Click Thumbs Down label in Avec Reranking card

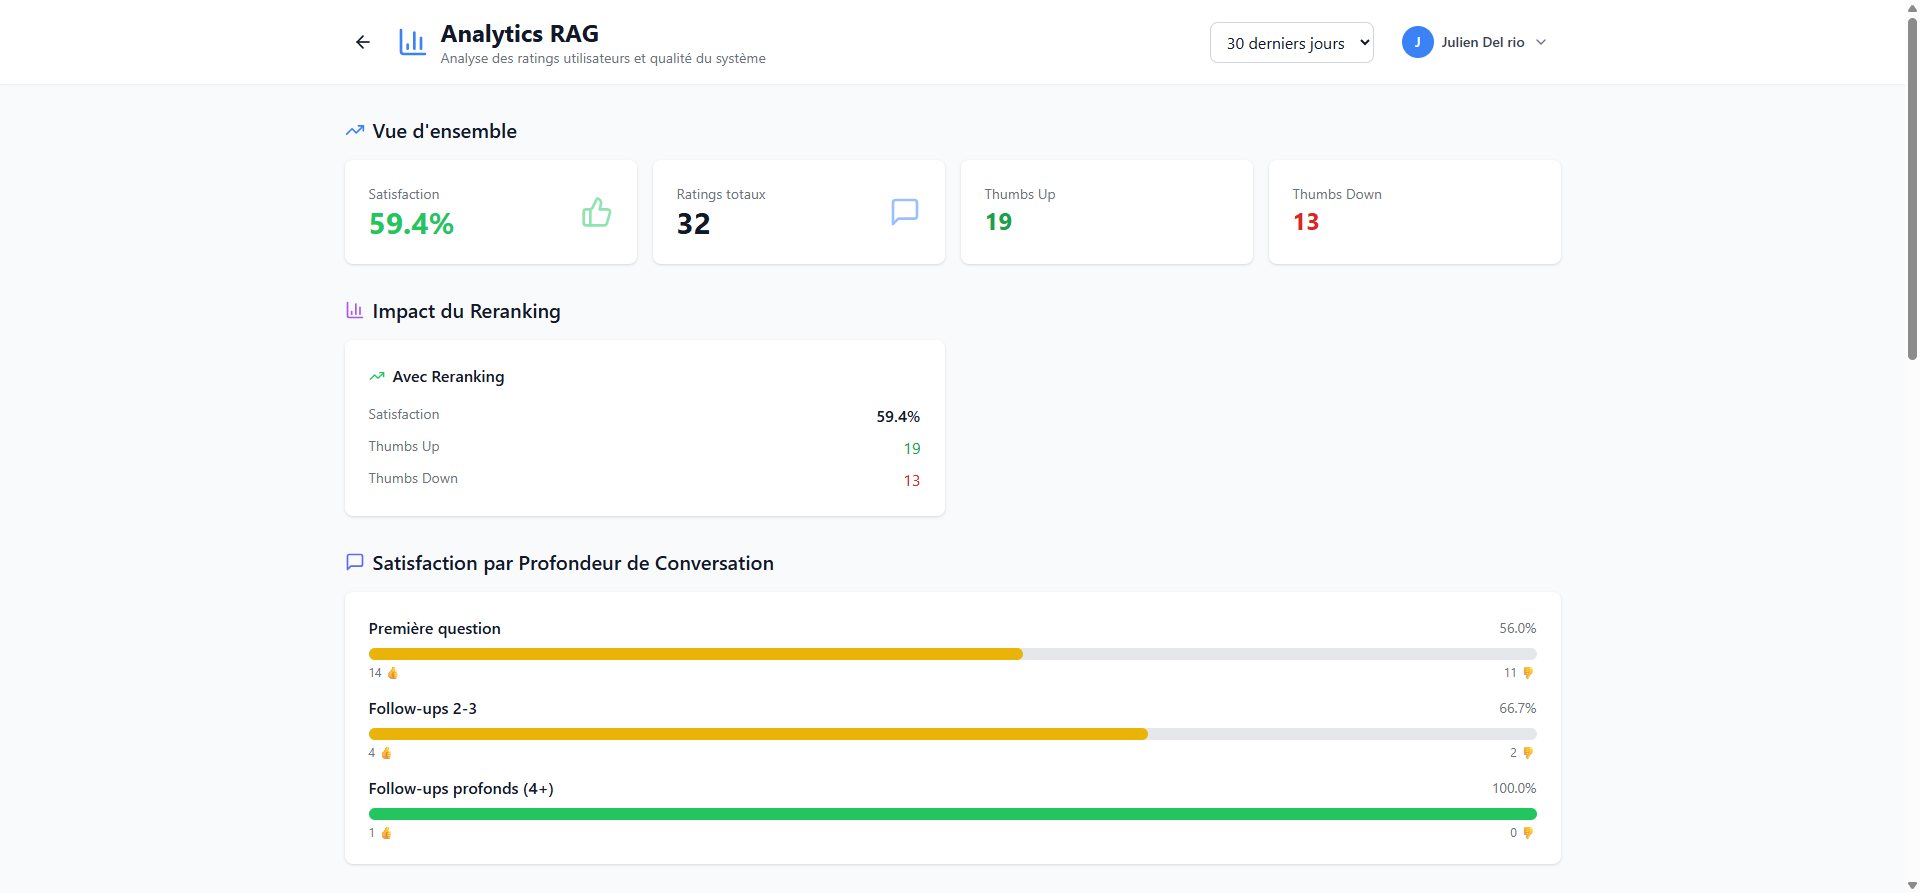click(413, 478)
